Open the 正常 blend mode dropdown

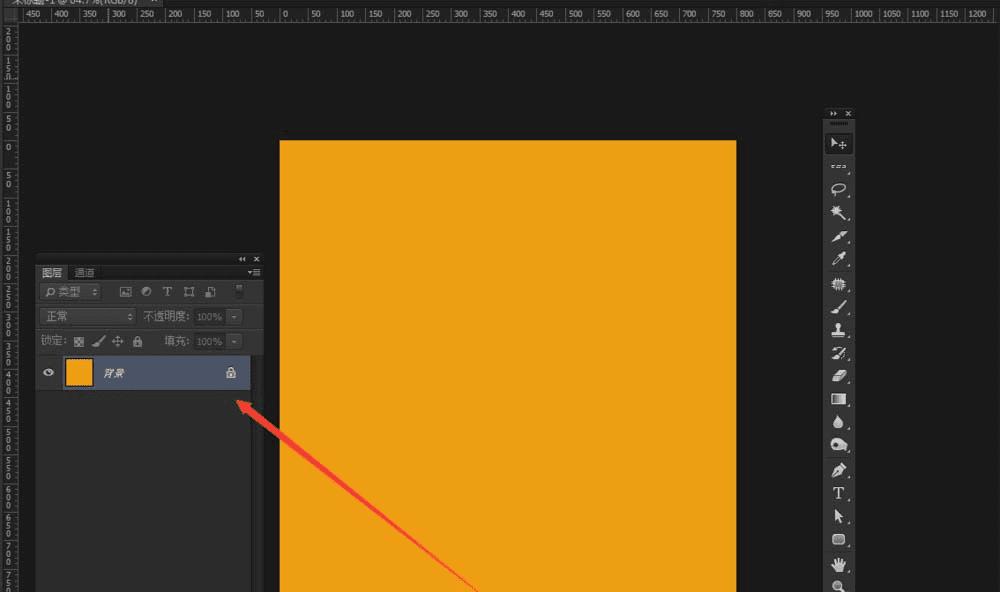87,316
